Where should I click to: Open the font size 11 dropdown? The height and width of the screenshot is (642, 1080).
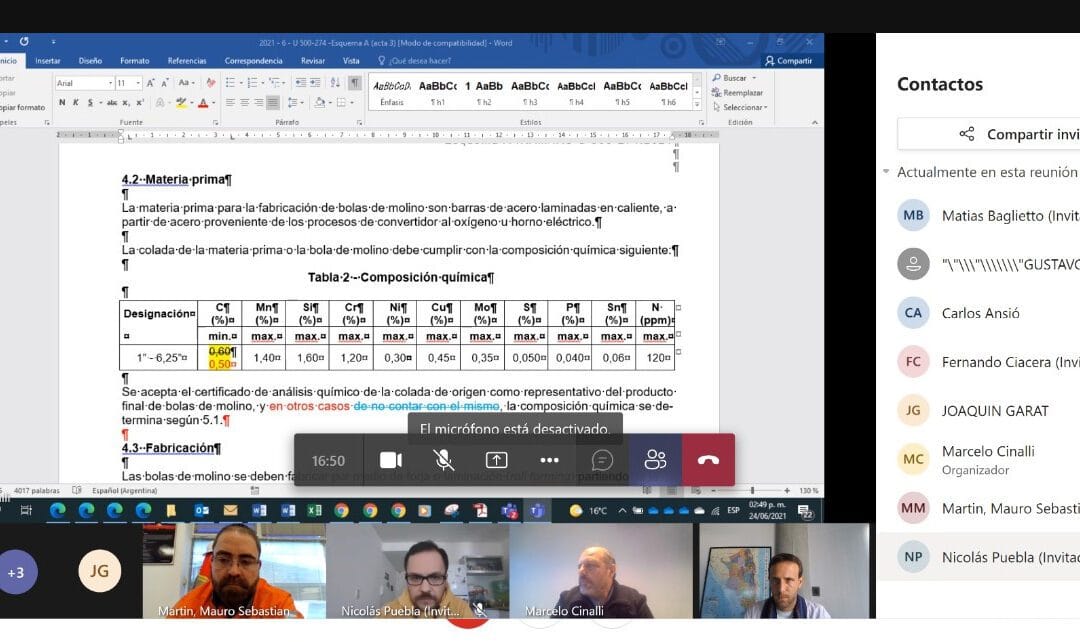pyautogui.click(x=138, y=83)
